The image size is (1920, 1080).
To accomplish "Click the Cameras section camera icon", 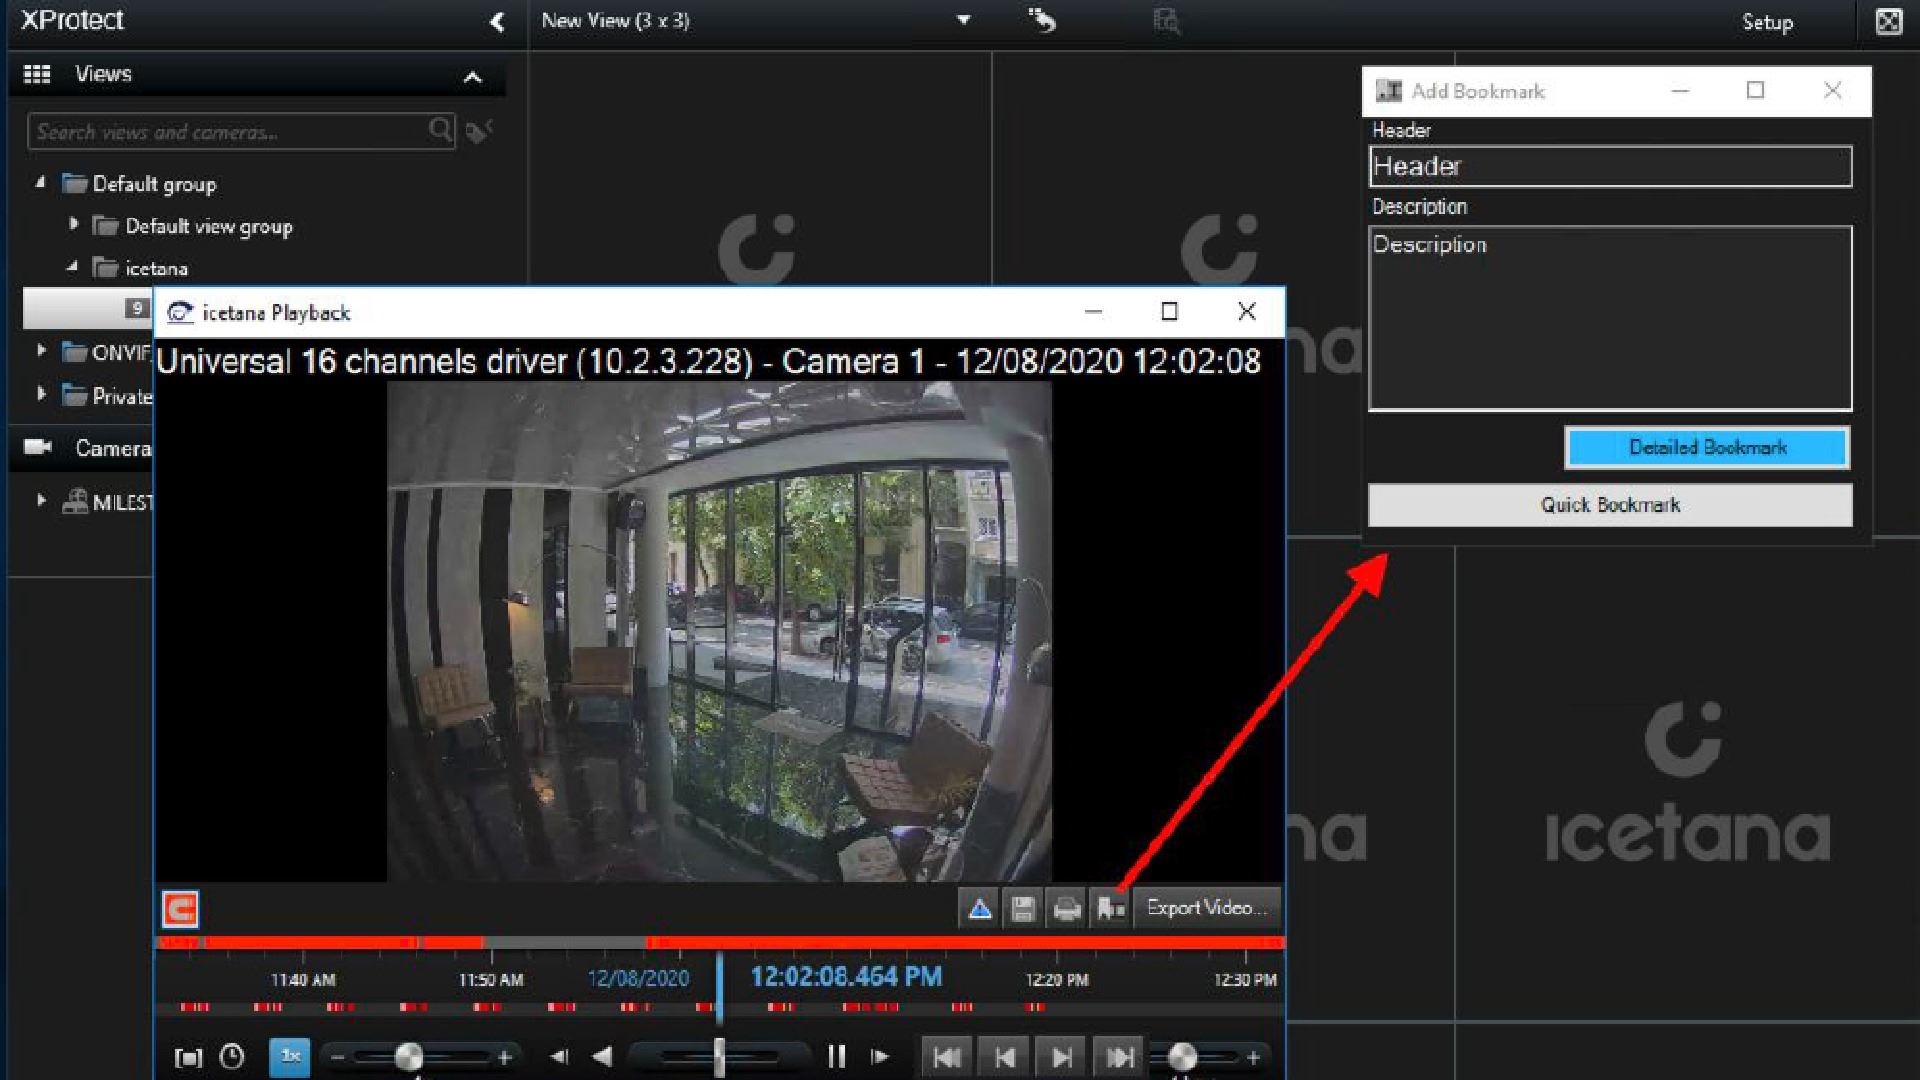I will tap(38, 447).
